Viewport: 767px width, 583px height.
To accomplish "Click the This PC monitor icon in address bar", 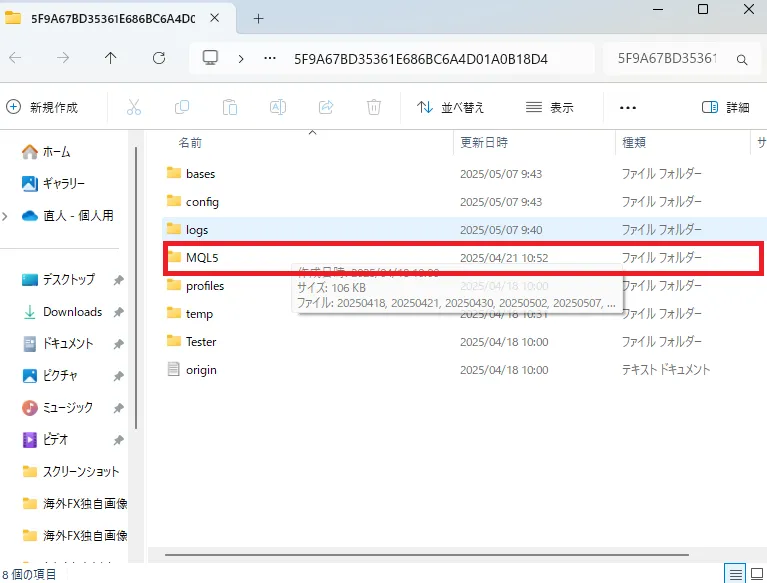I will tap(210, 58).
